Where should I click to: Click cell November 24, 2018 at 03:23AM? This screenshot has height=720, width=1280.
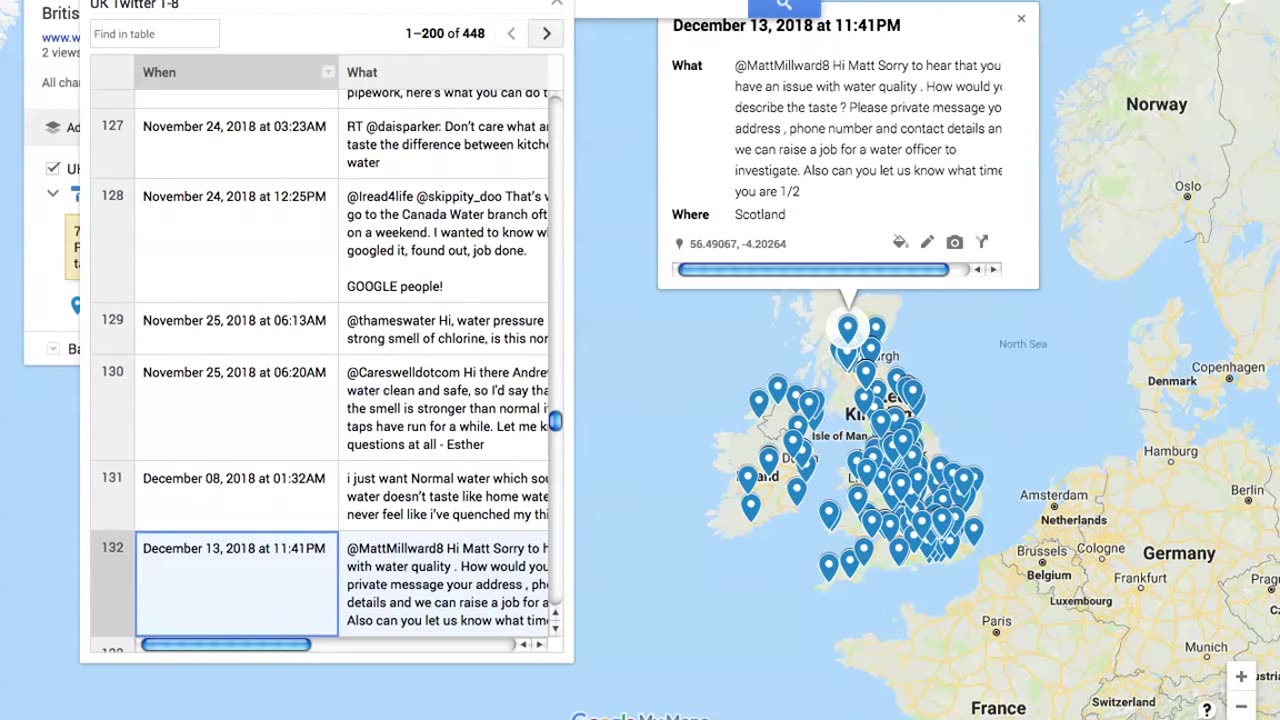click(x=236, y=143)
